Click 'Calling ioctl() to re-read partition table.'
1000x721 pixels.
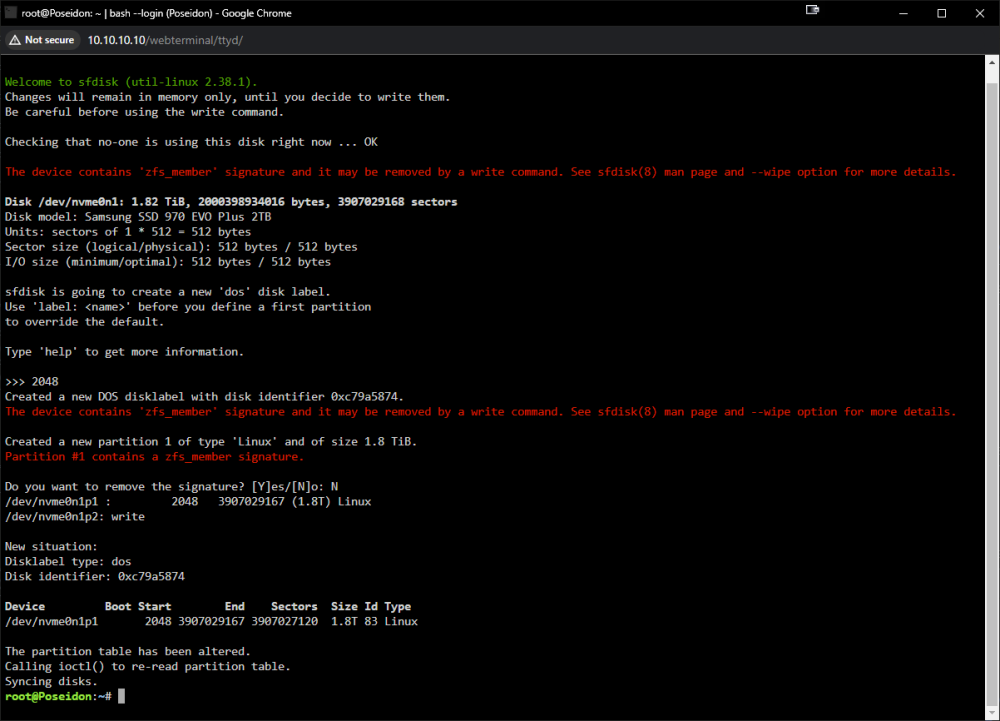click(x=147, y=666)
